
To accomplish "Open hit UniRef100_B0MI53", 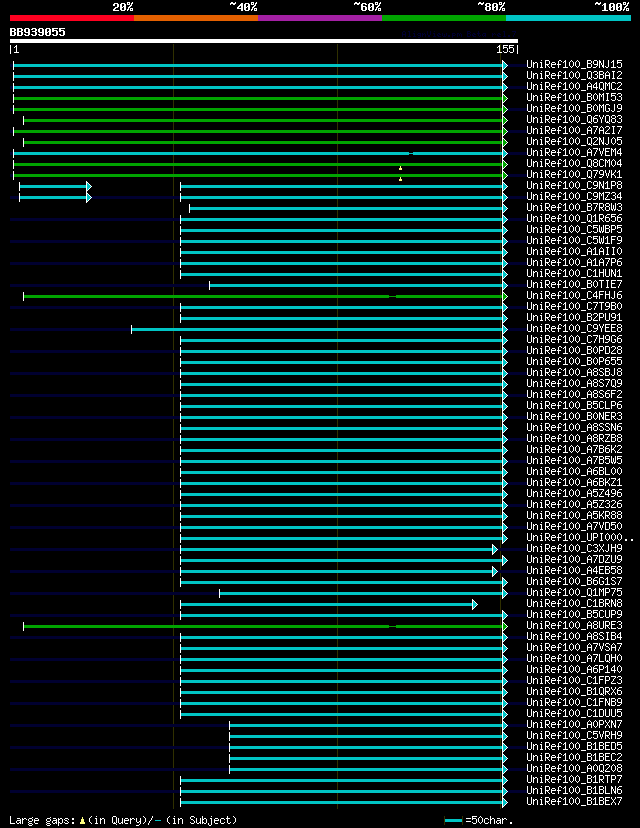I will click(x=574, y=97).
